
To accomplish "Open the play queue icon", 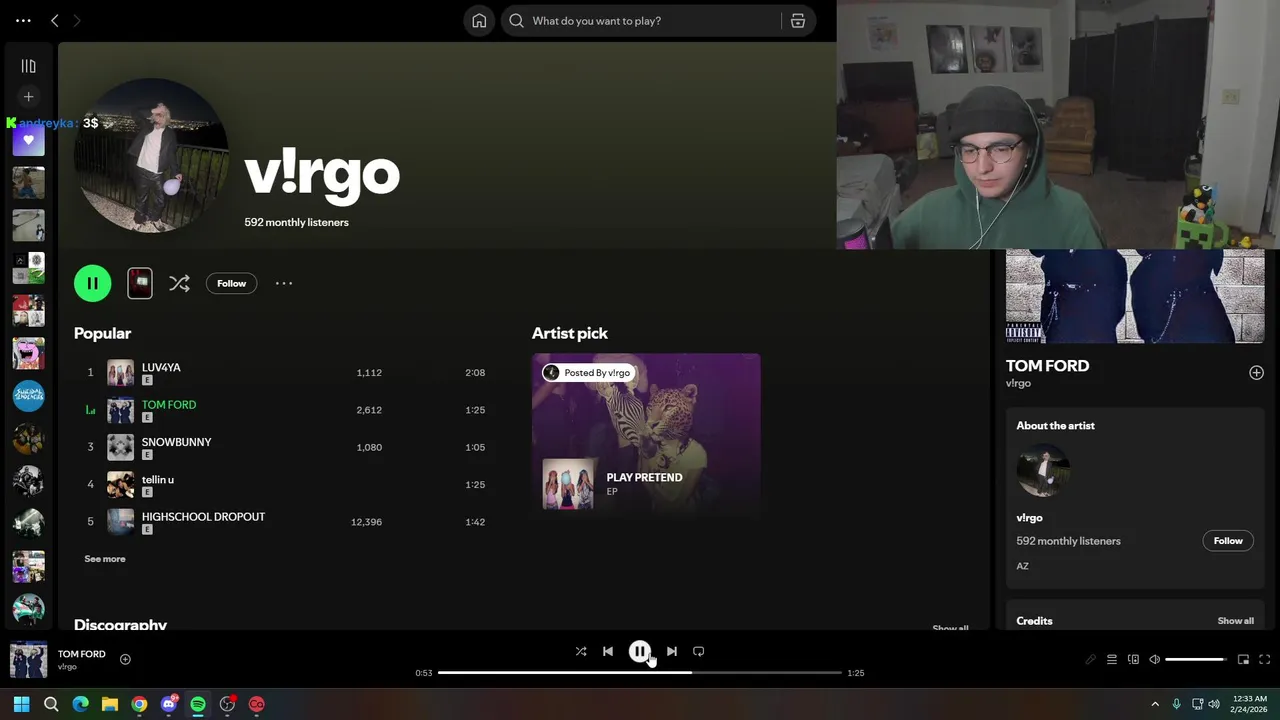I will coord(1112,659).
